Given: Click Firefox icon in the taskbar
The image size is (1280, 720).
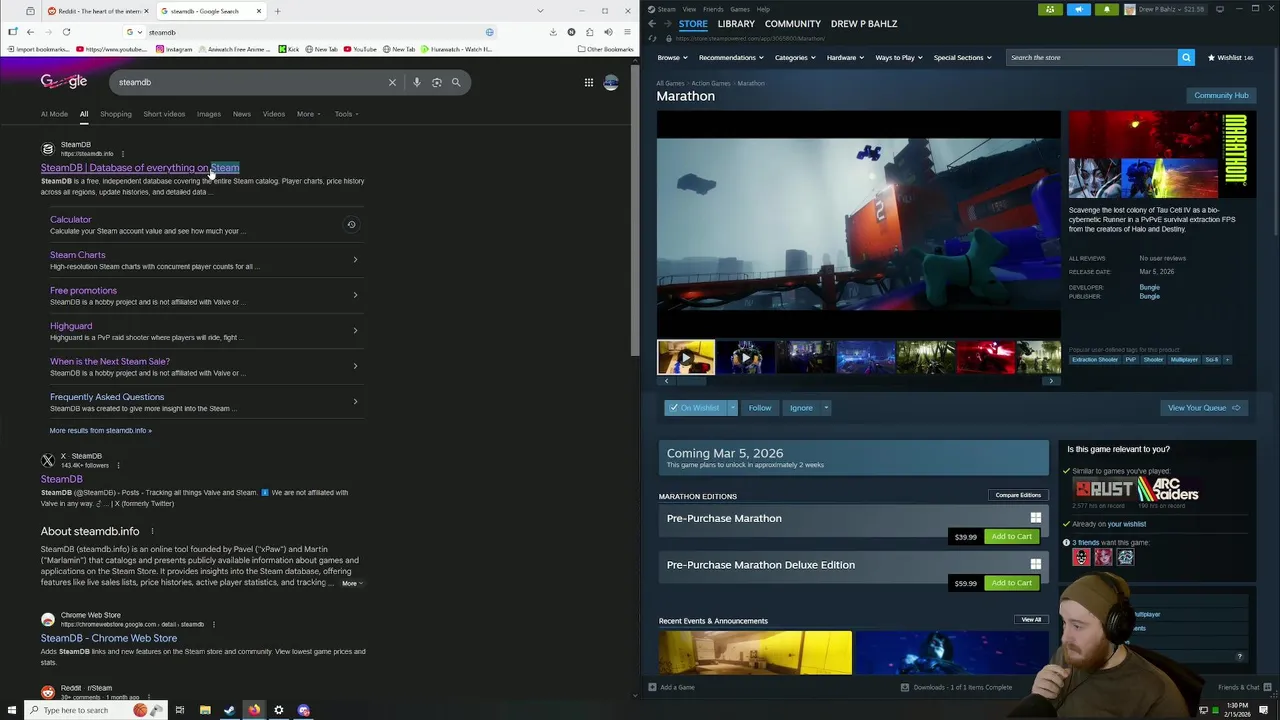Looking at the screenshot, I should tap(254, 710).
